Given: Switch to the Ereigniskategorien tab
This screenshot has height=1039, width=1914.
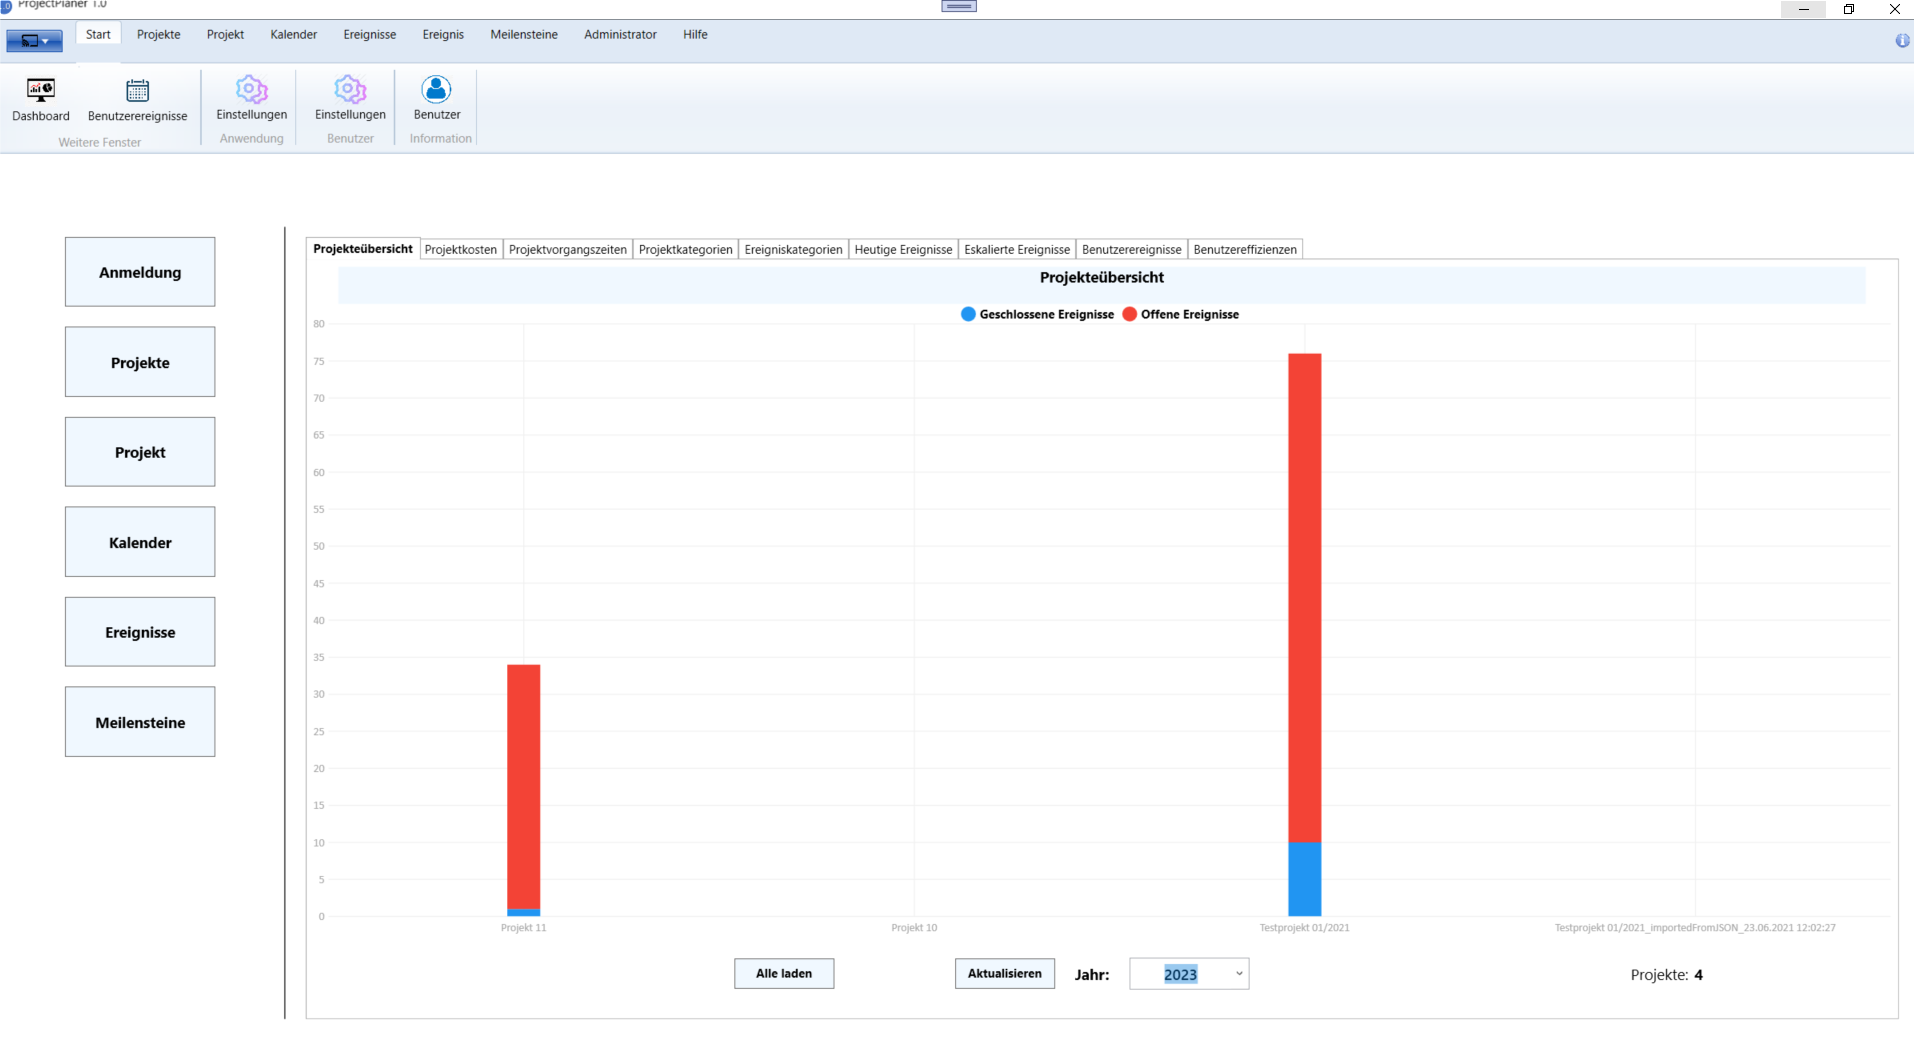Looking at the screenshot, I should click(794, 250).
